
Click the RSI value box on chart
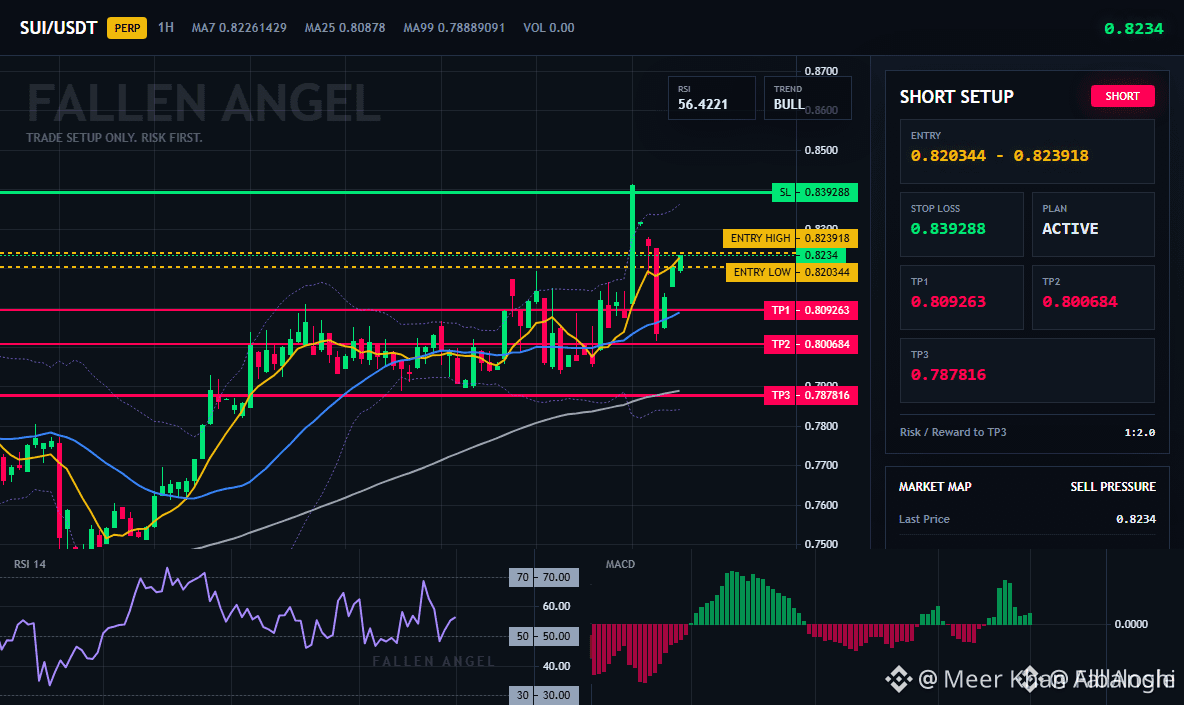click(x=711, y=98)
